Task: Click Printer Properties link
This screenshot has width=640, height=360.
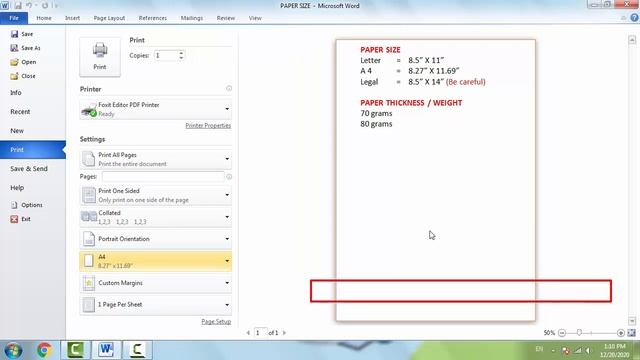Action: click(208, 125)
